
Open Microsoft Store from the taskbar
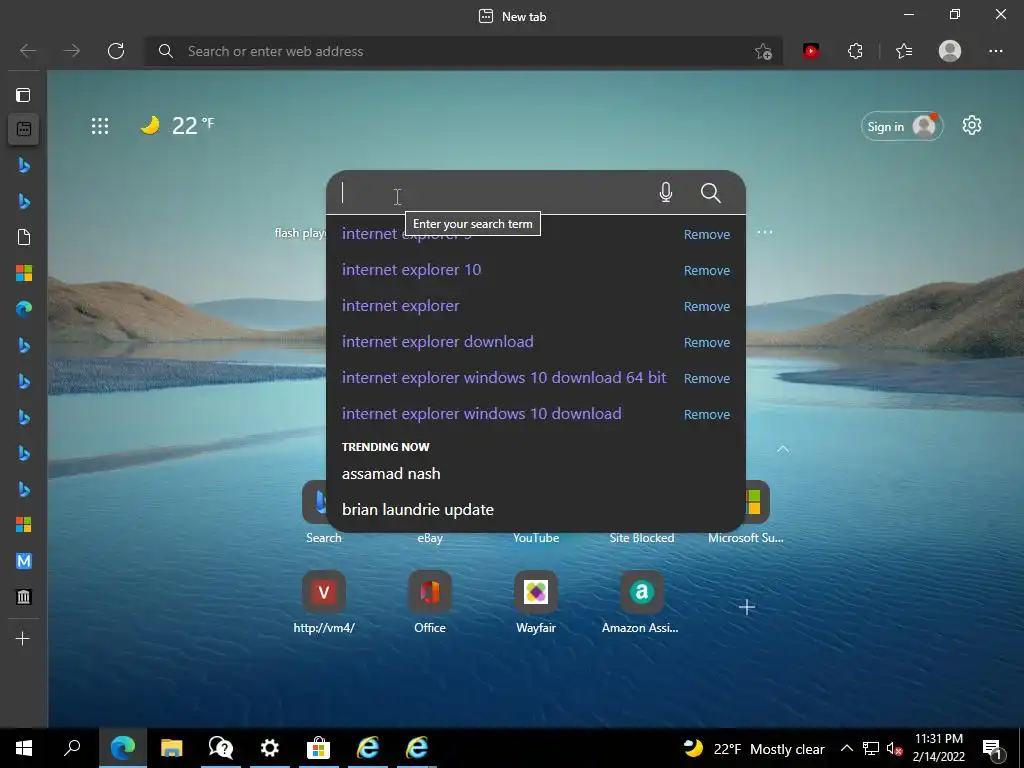(x=318, y=748)
